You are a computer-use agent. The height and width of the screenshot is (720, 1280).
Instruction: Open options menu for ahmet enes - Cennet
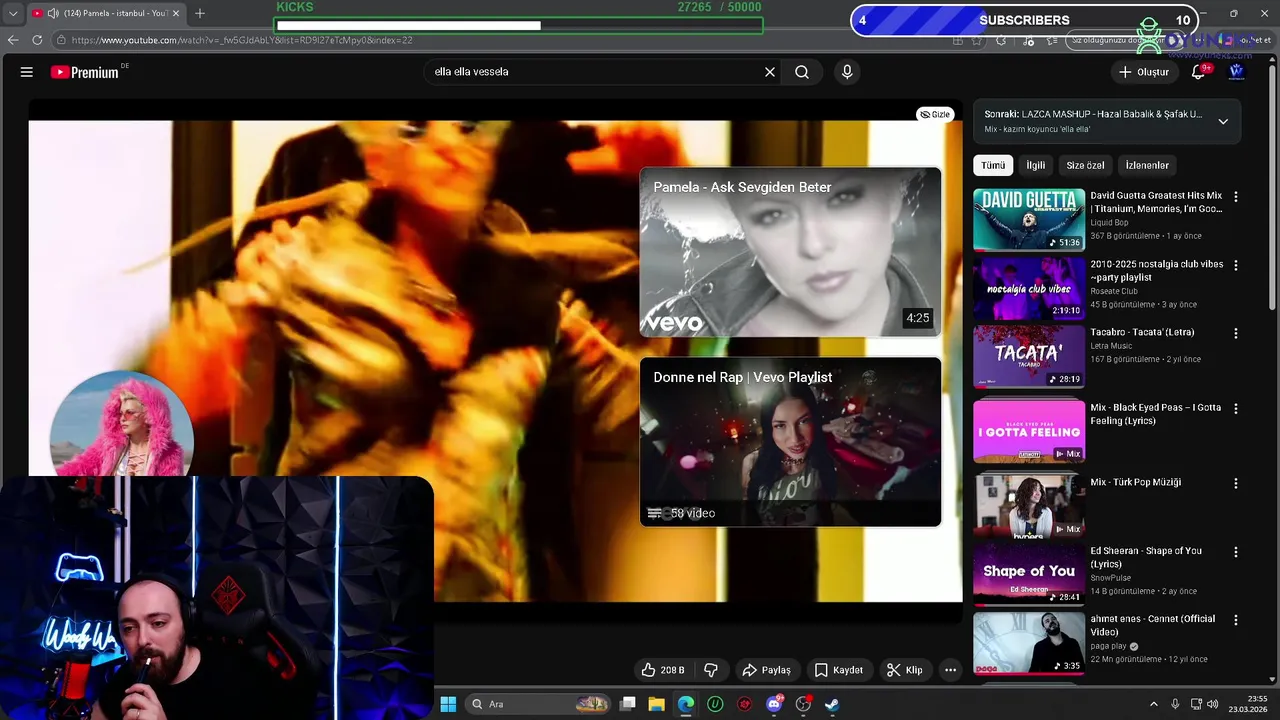pos(1236,620)
